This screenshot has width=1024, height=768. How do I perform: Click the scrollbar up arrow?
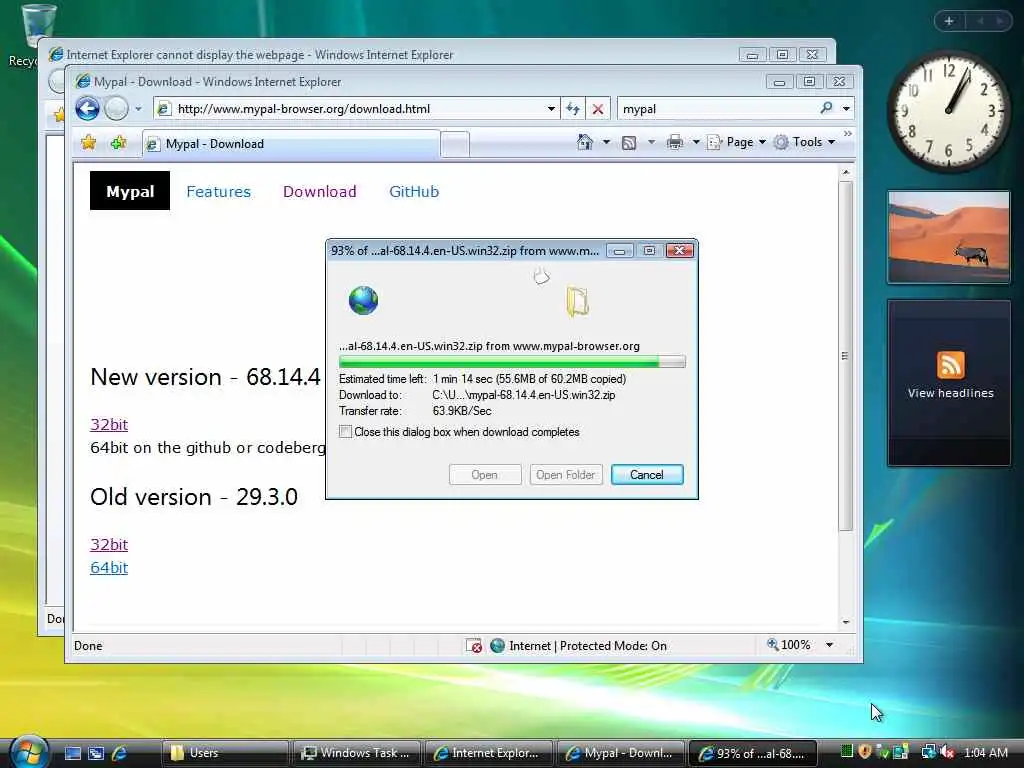pos(846,172)
